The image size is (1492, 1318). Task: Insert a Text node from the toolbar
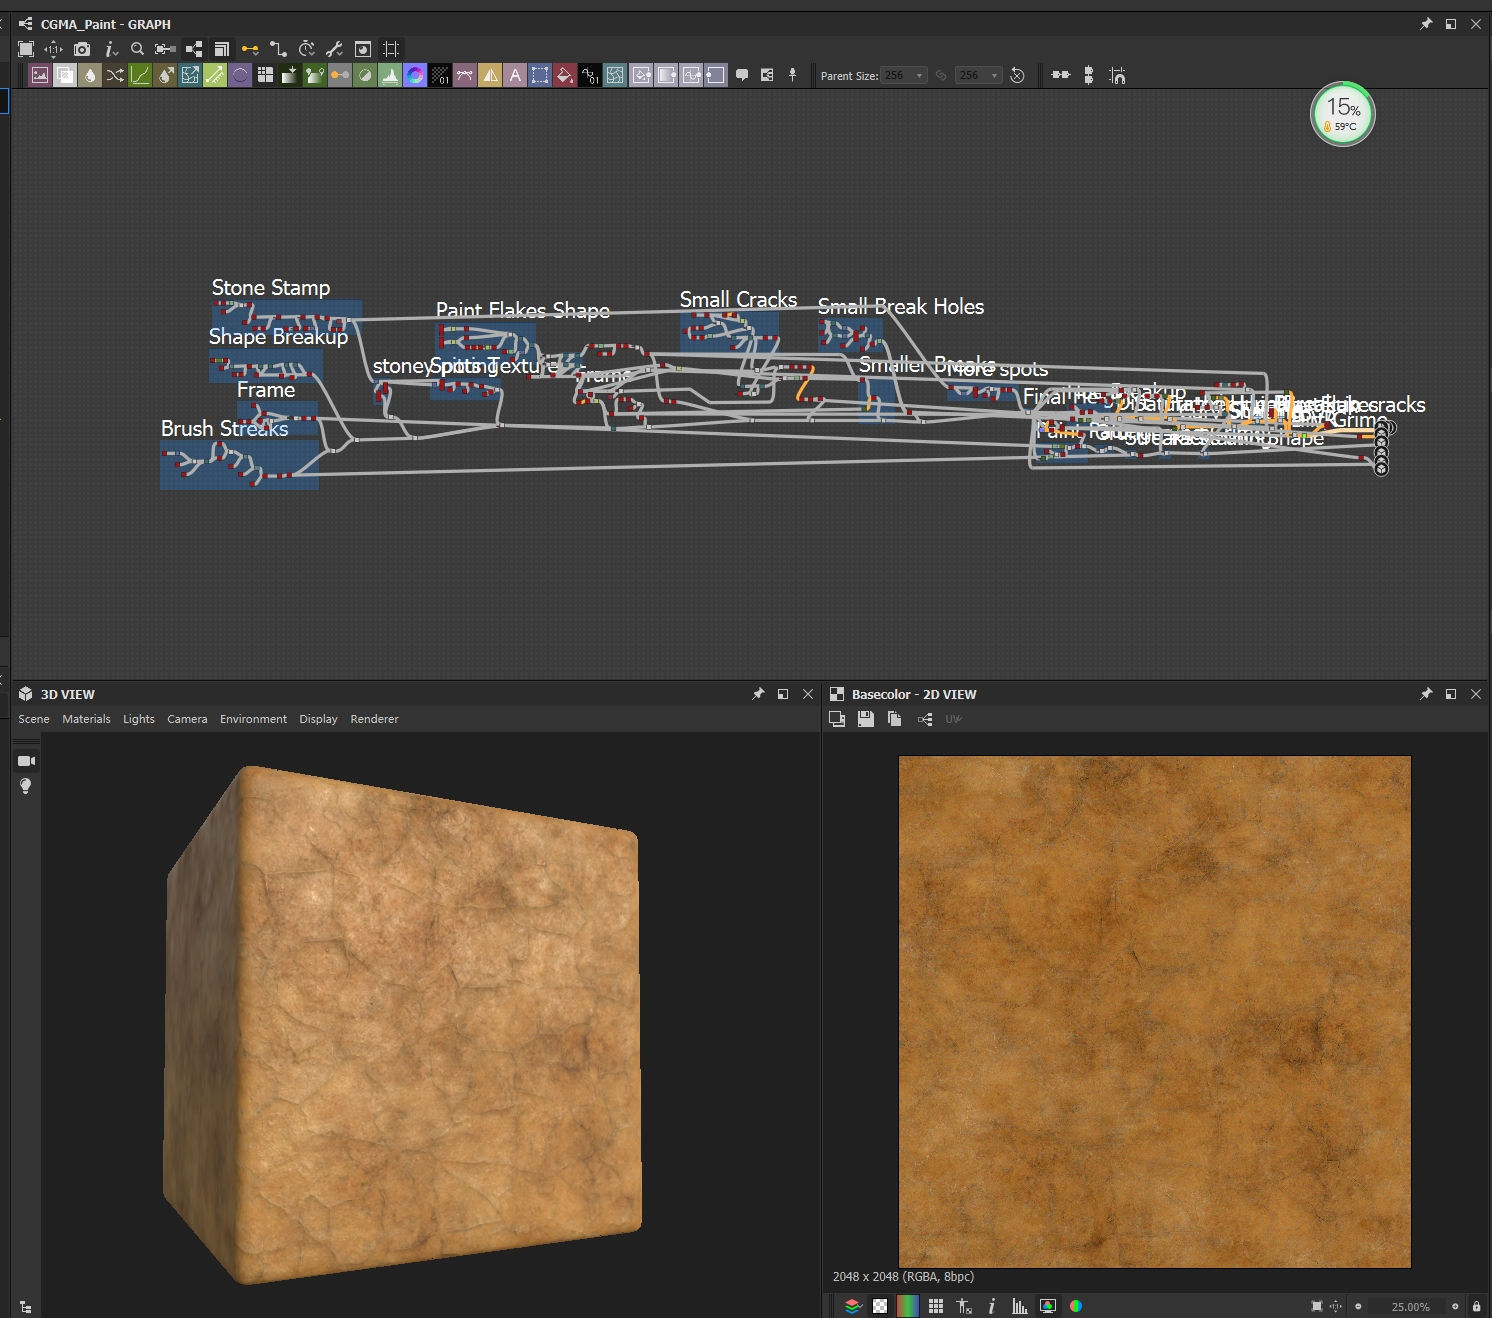515,75
